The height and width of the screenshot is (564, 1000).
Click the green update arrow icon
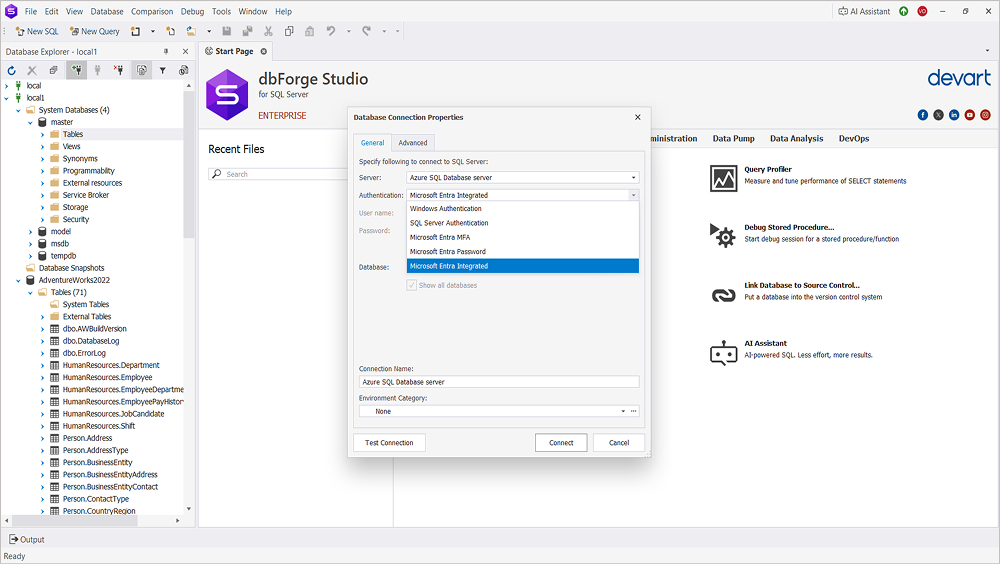point(904,11)
